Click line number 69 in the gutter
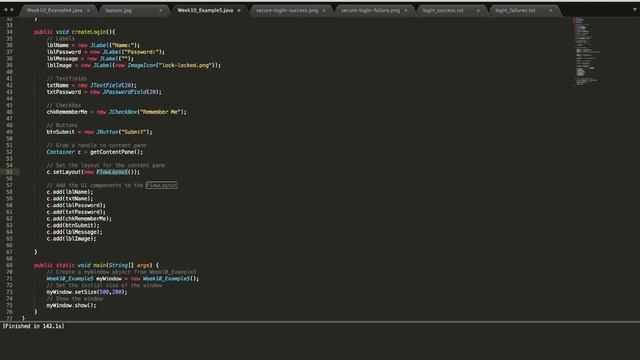This screenshot has width=640, height=360. 9,265
